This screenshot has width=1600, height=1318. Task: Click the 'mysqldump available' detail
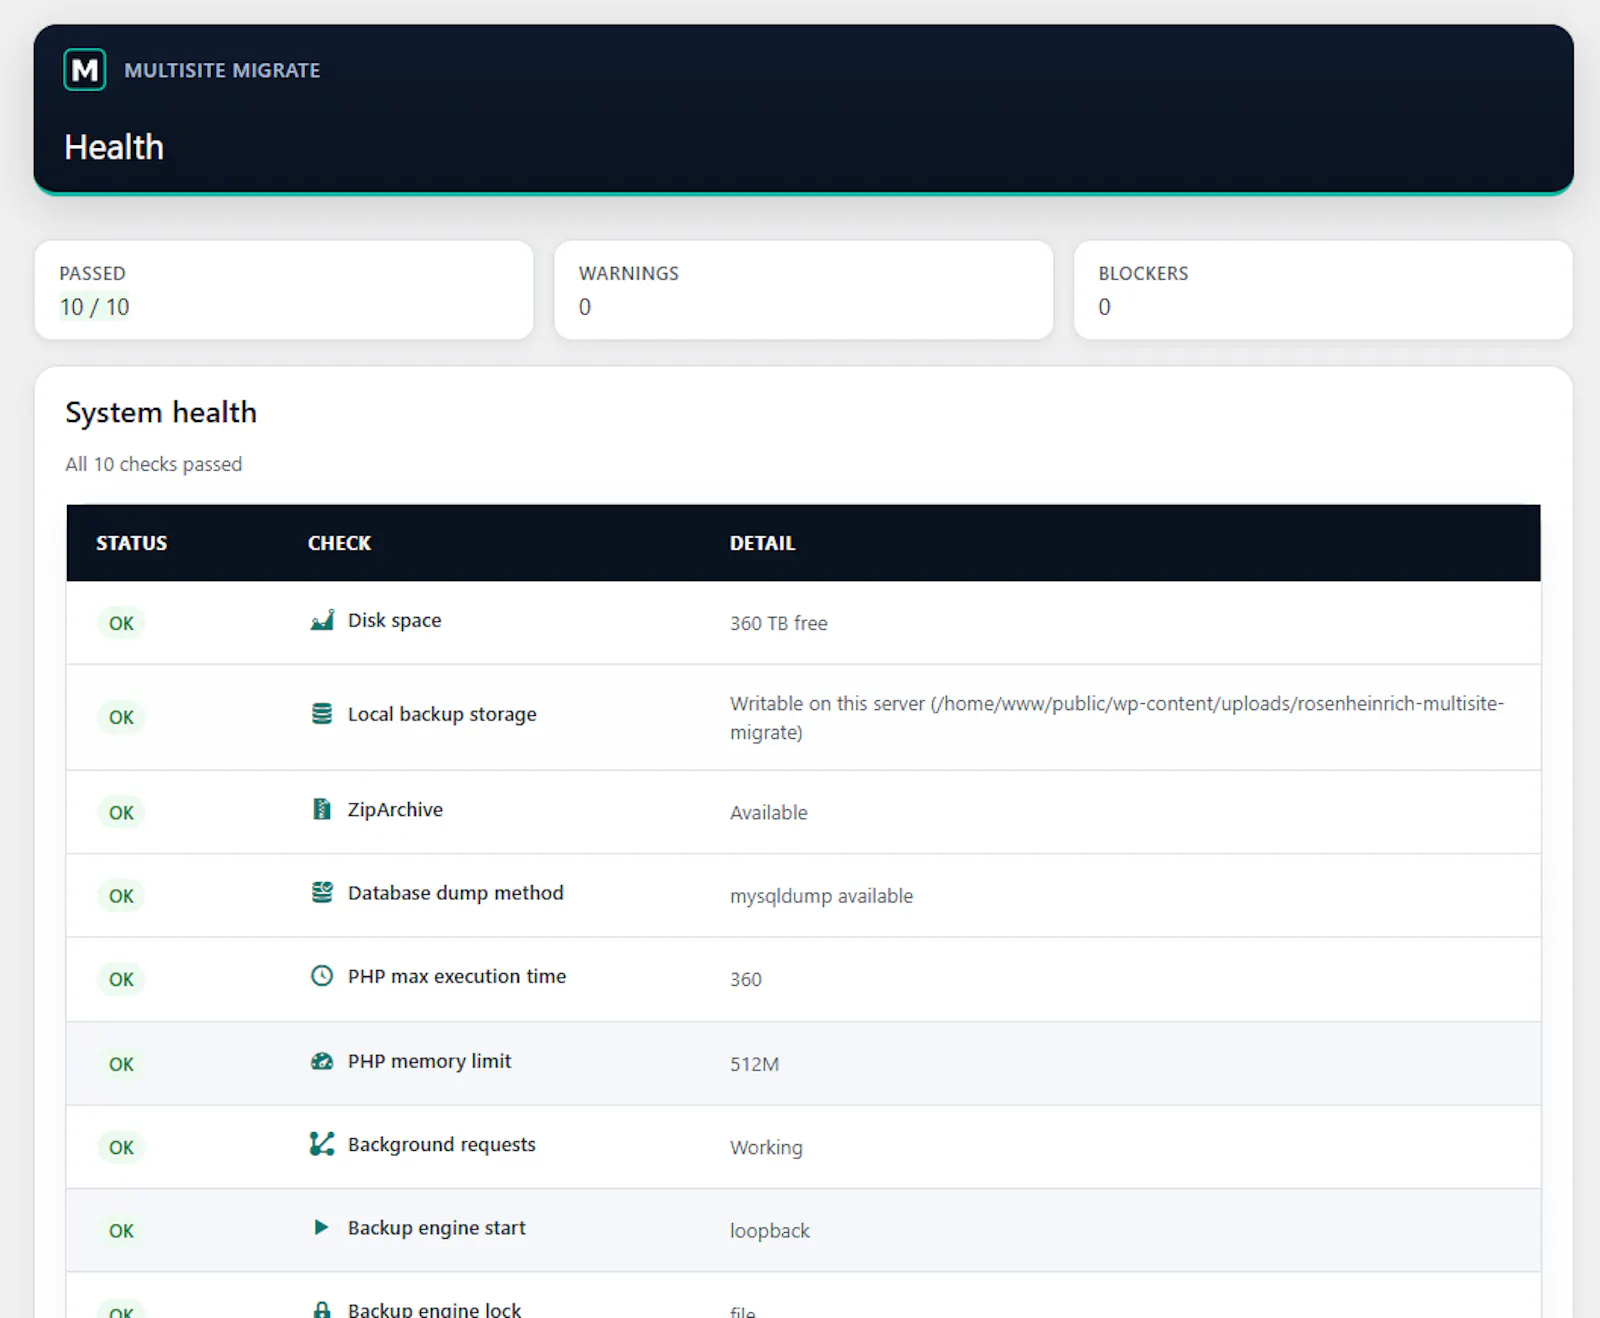coord(821,896)
